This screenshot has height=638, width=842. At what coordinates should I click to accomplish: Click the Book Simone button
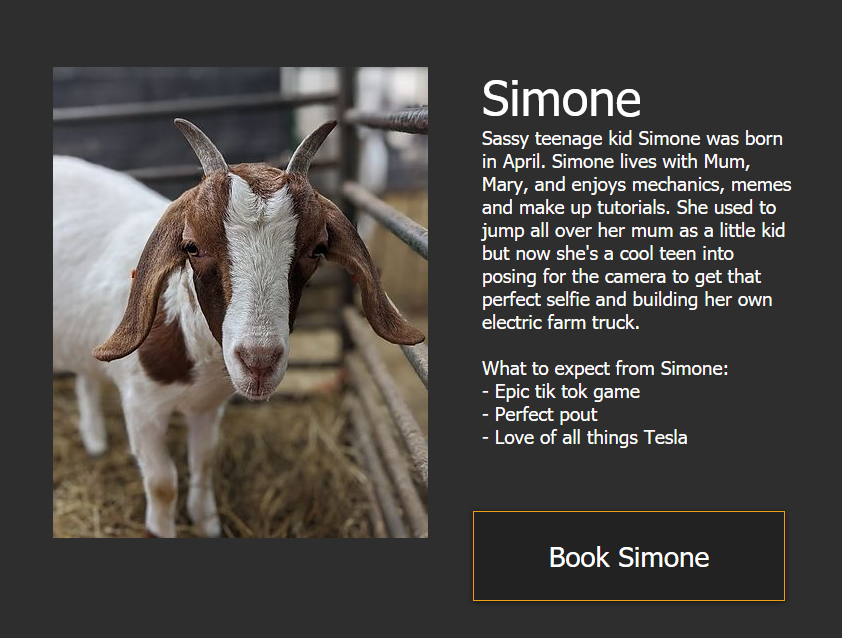tap(629, 556)
